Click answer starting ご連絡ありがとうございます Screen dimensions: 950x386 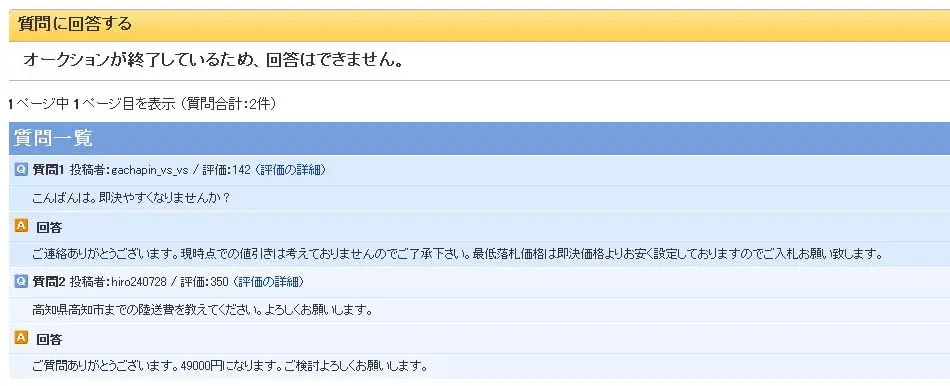tap(457, 254)
